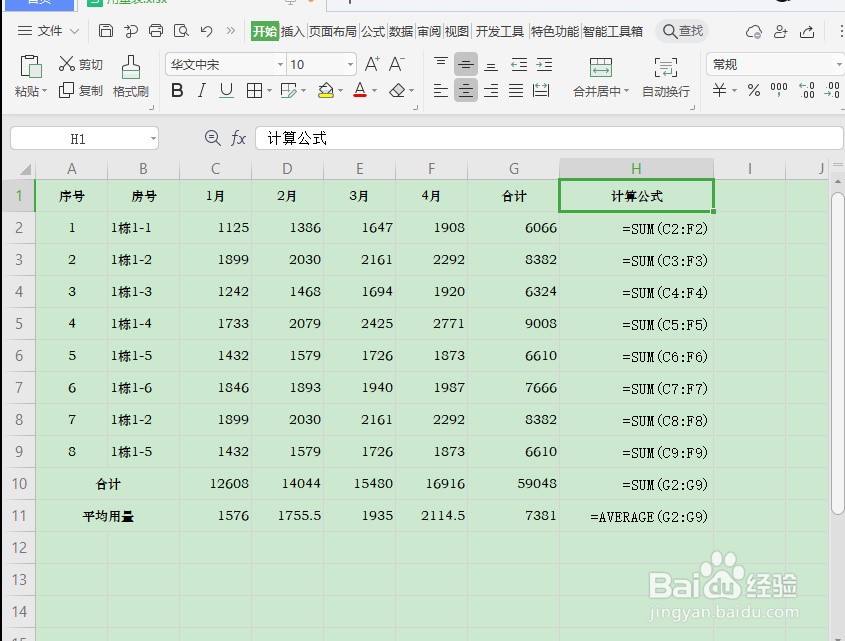
Task: Switch to the 数据 Data tab
Action: pyautogui.click(x=401, y=31)
